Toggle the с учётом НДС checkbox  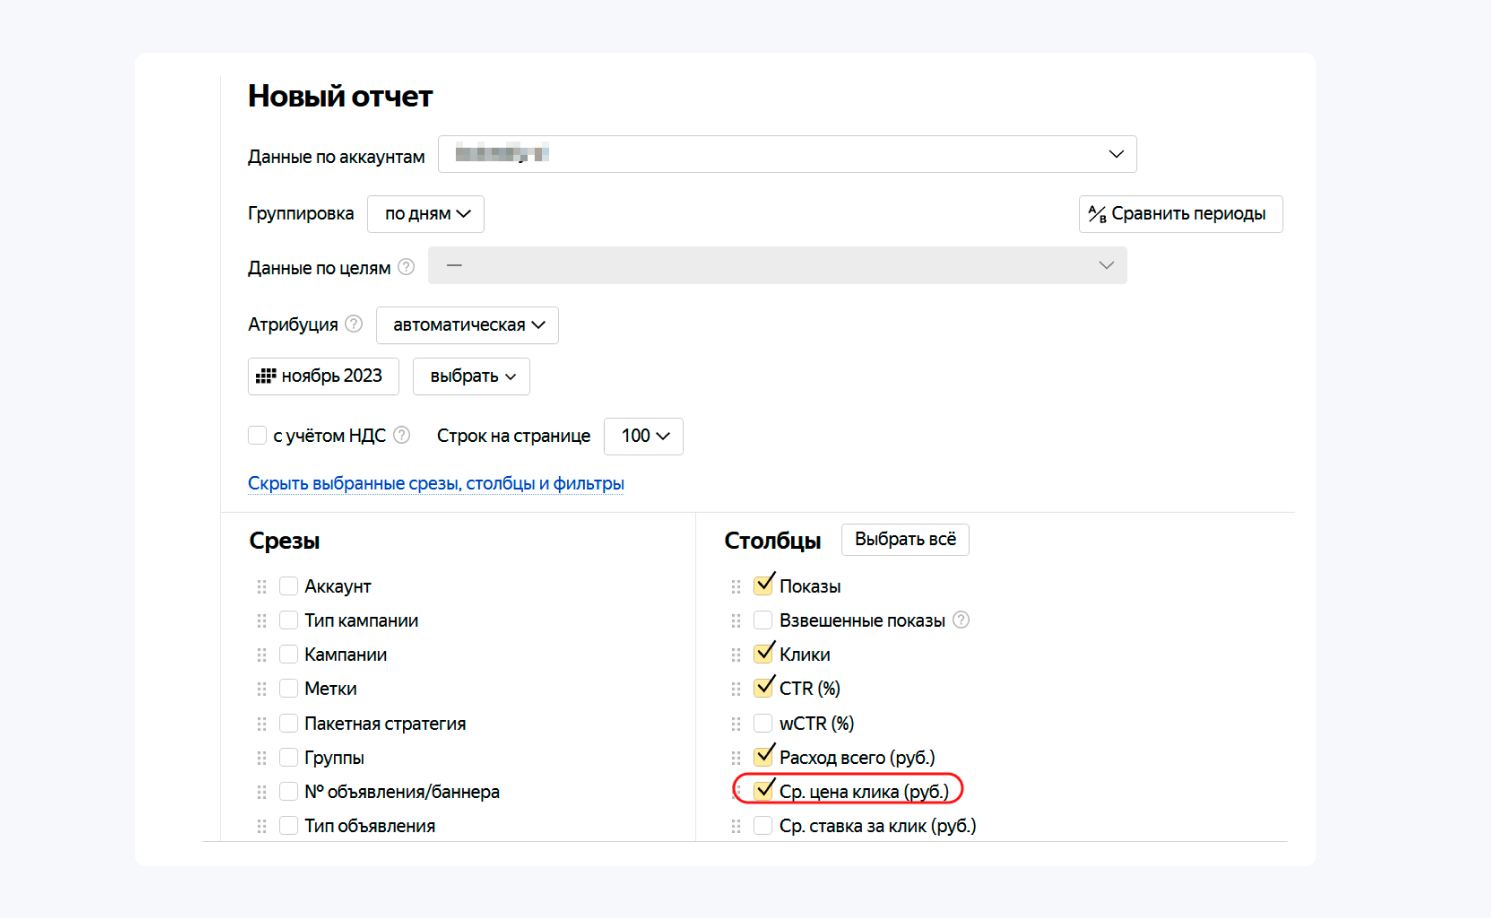click(x=258, y=435)
